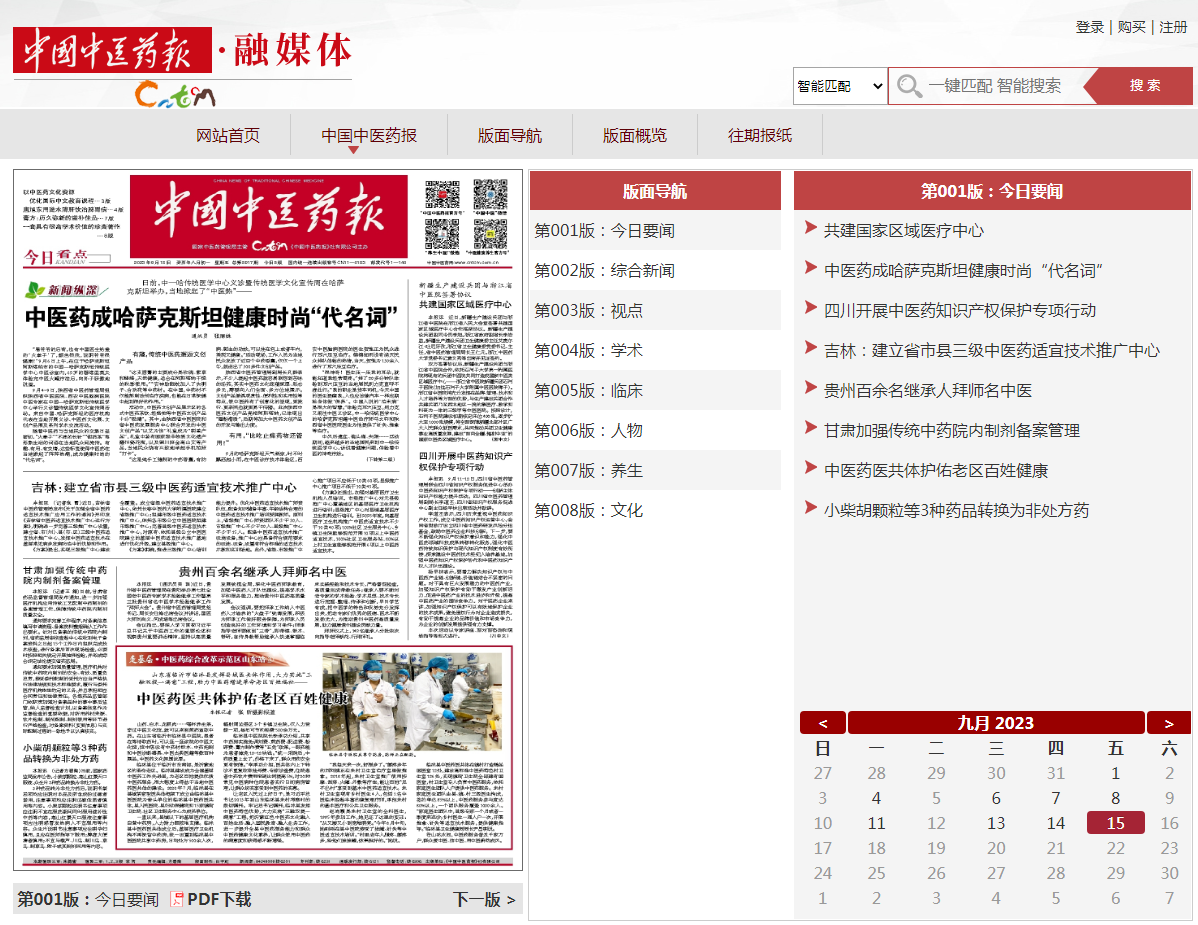
Task: Select 第001版：今日要闻 in the page list
Action: pos(656,231)
